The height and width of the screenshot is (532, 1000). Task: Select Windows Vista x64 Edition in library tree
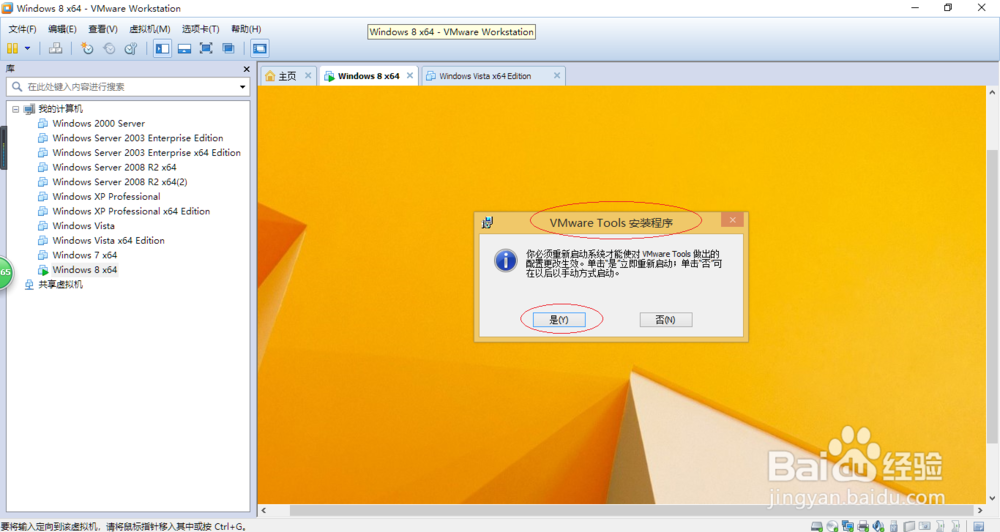click(x=108, y=240)
